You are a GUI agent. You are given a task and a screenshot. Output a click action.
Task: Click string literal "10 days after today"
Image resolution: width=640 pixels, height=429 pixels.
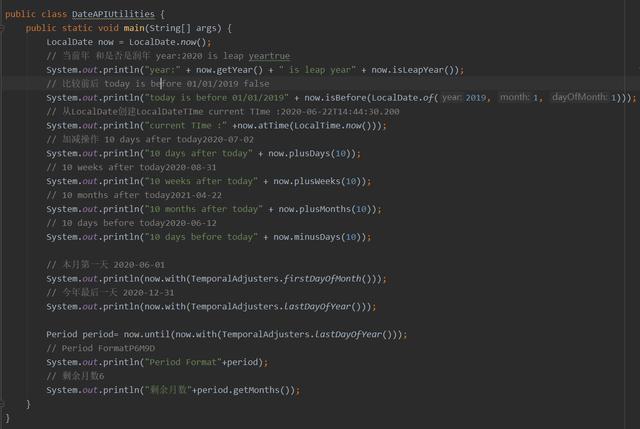(199, 153)
